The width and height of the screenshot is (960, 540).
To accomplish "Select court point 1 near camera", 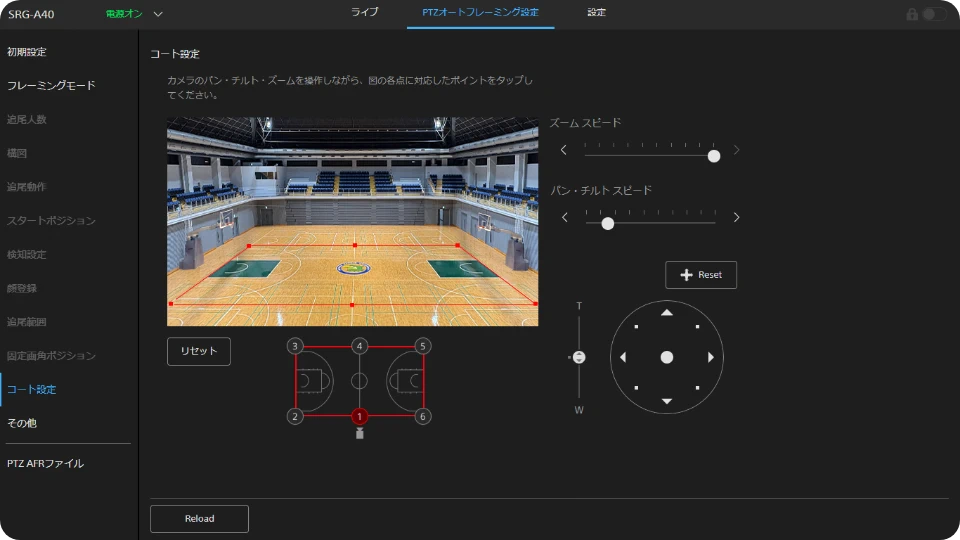I will [x=360, y=416].
